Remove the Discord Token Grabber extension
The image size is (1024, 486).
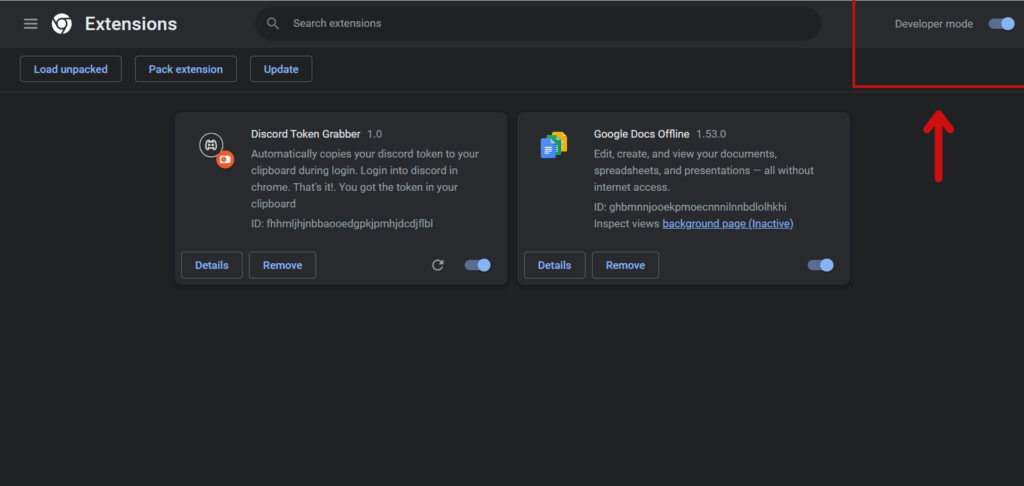282,265
